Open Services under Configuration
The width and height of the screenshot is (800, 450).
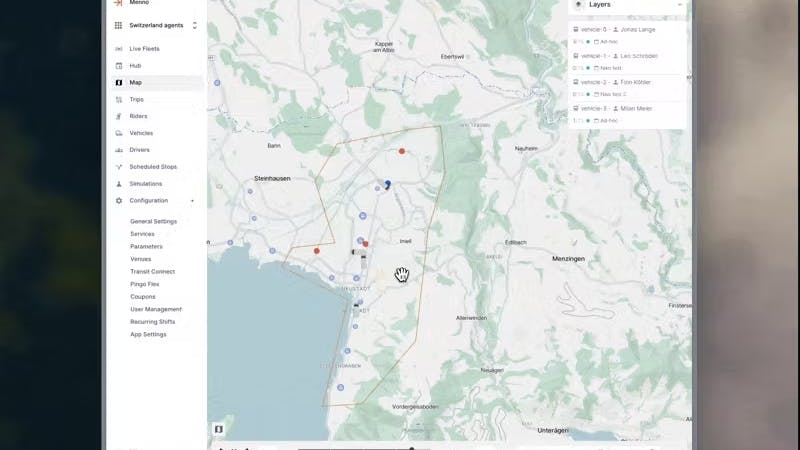point(142,234)
